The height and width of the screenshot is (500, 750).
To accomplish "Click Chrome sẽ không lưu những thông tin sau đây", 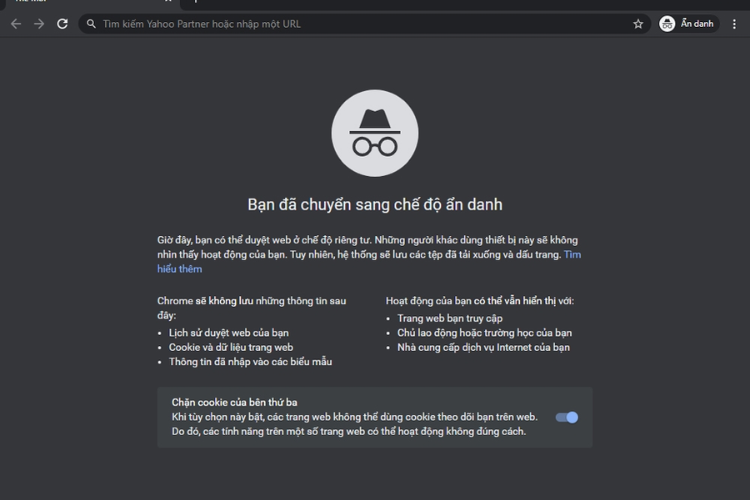I will tap(252, 308).
